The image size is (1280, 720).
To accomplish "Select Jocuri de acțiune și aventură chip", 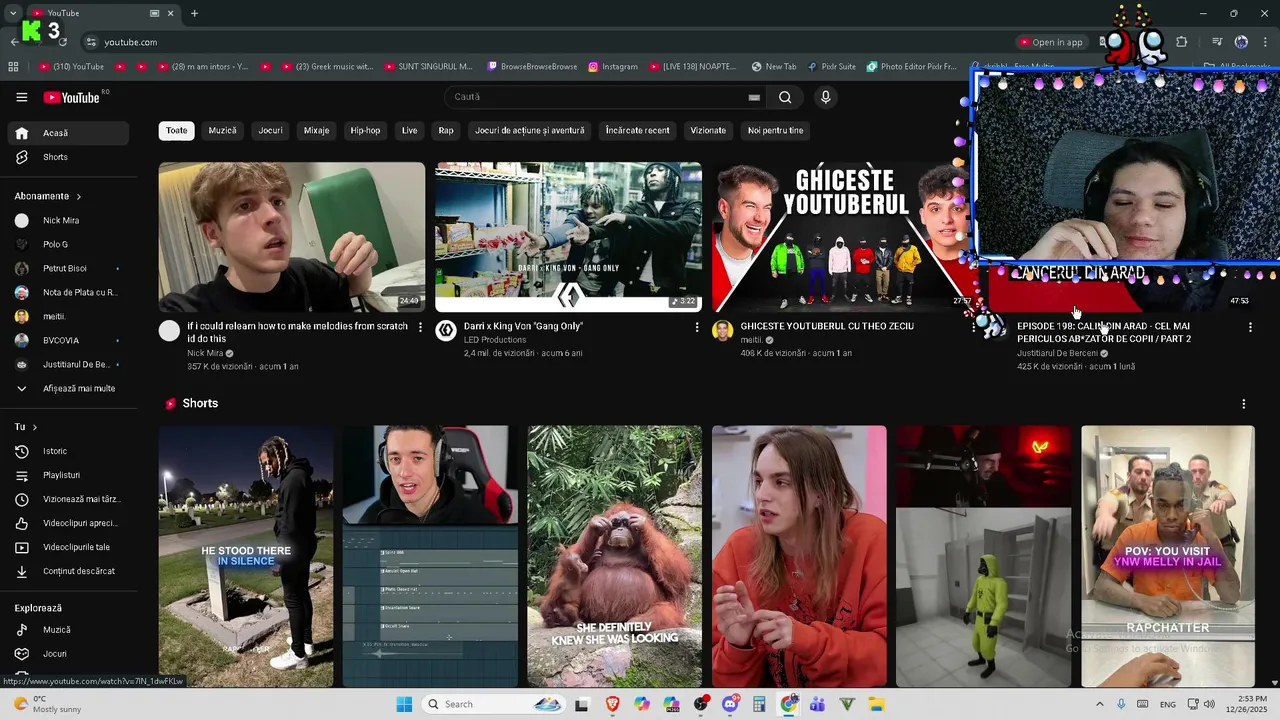I will click(x=530, y=131).
